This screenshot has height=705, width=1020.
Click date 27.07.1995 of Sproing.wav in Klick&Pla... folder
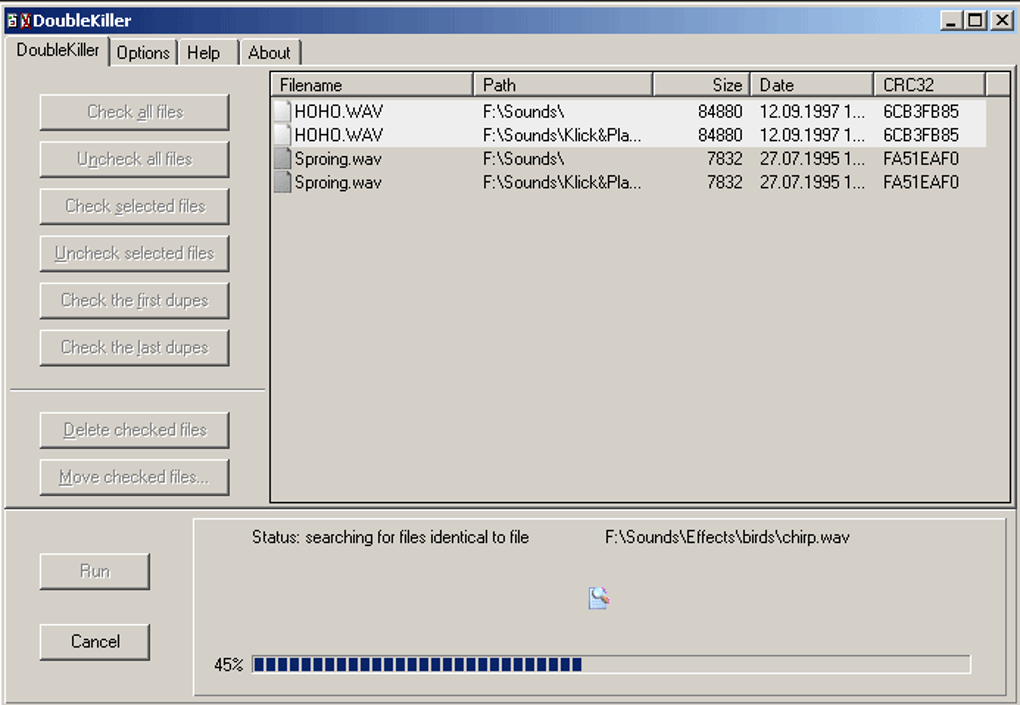(812, 183)
